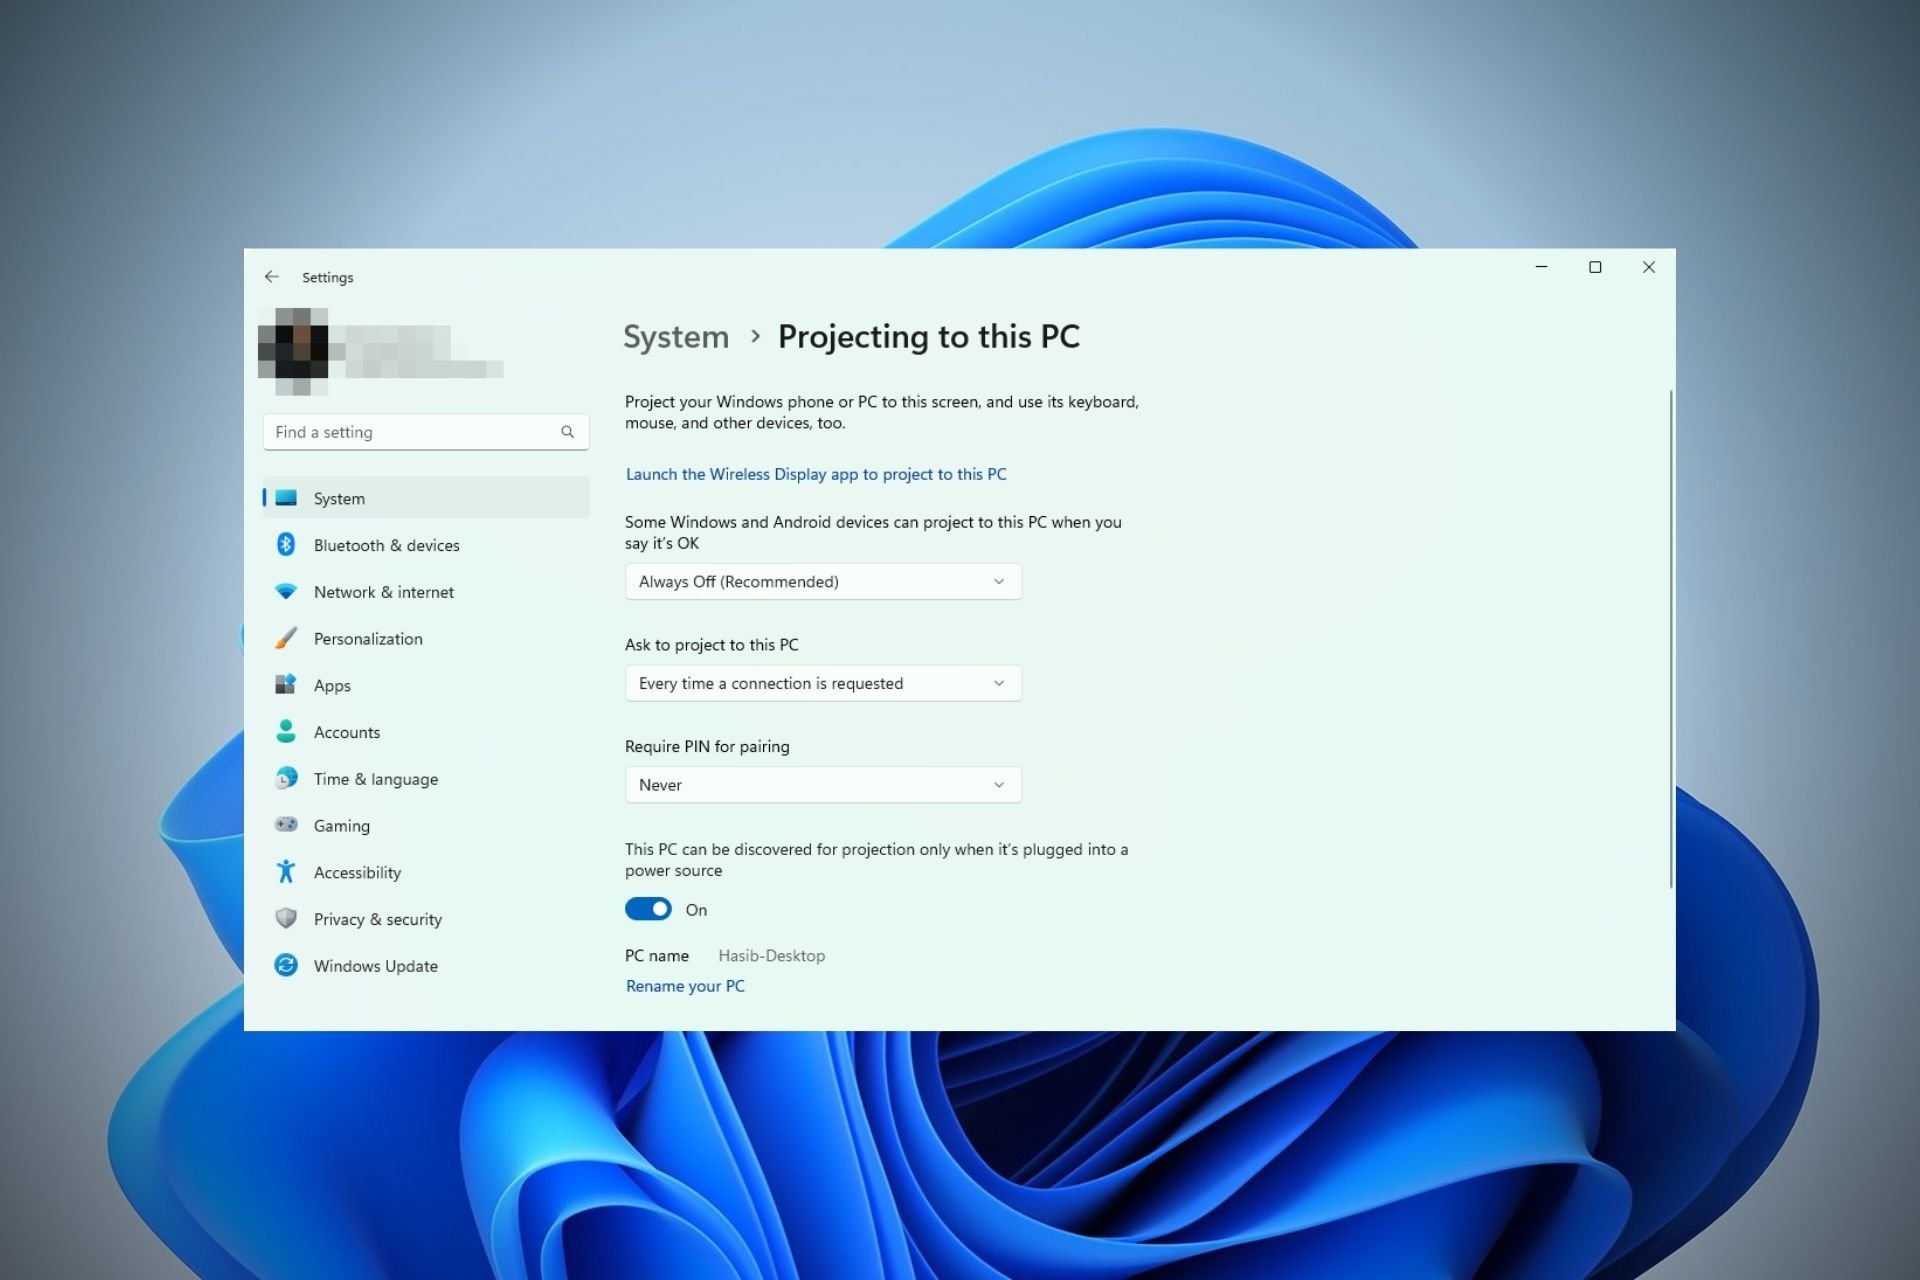The image size is (1920, 1280).
Task: Click the Time & language settings item
Action: click(x=376, y=779)
